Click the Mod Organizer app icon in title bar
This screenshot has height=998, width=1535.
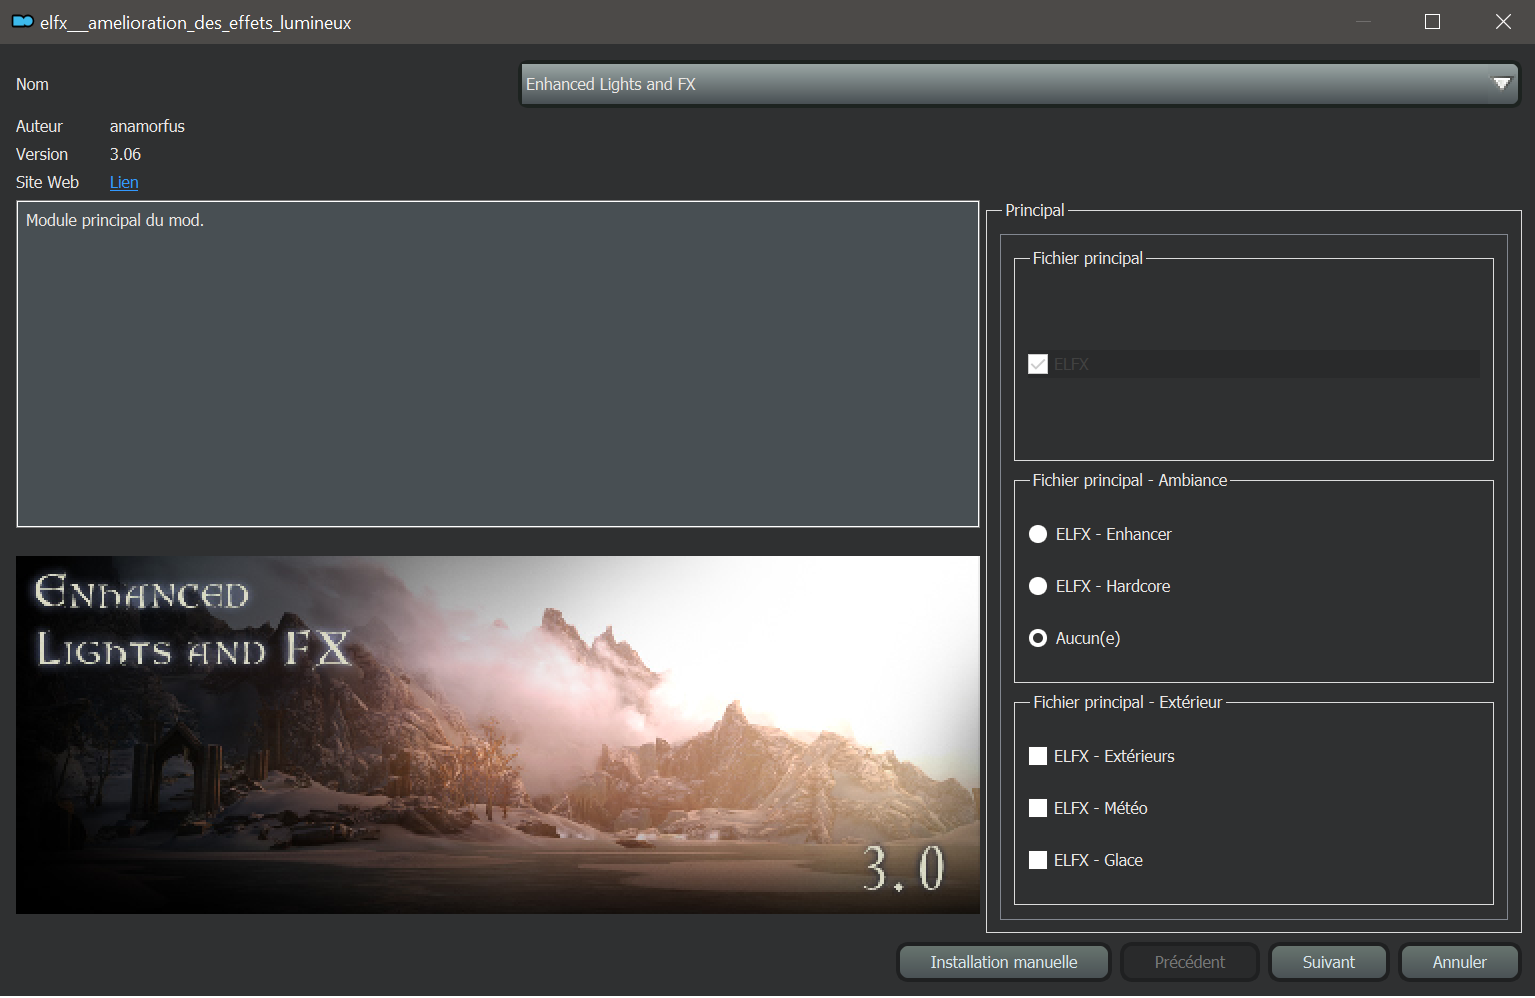[x=22, y=21]
